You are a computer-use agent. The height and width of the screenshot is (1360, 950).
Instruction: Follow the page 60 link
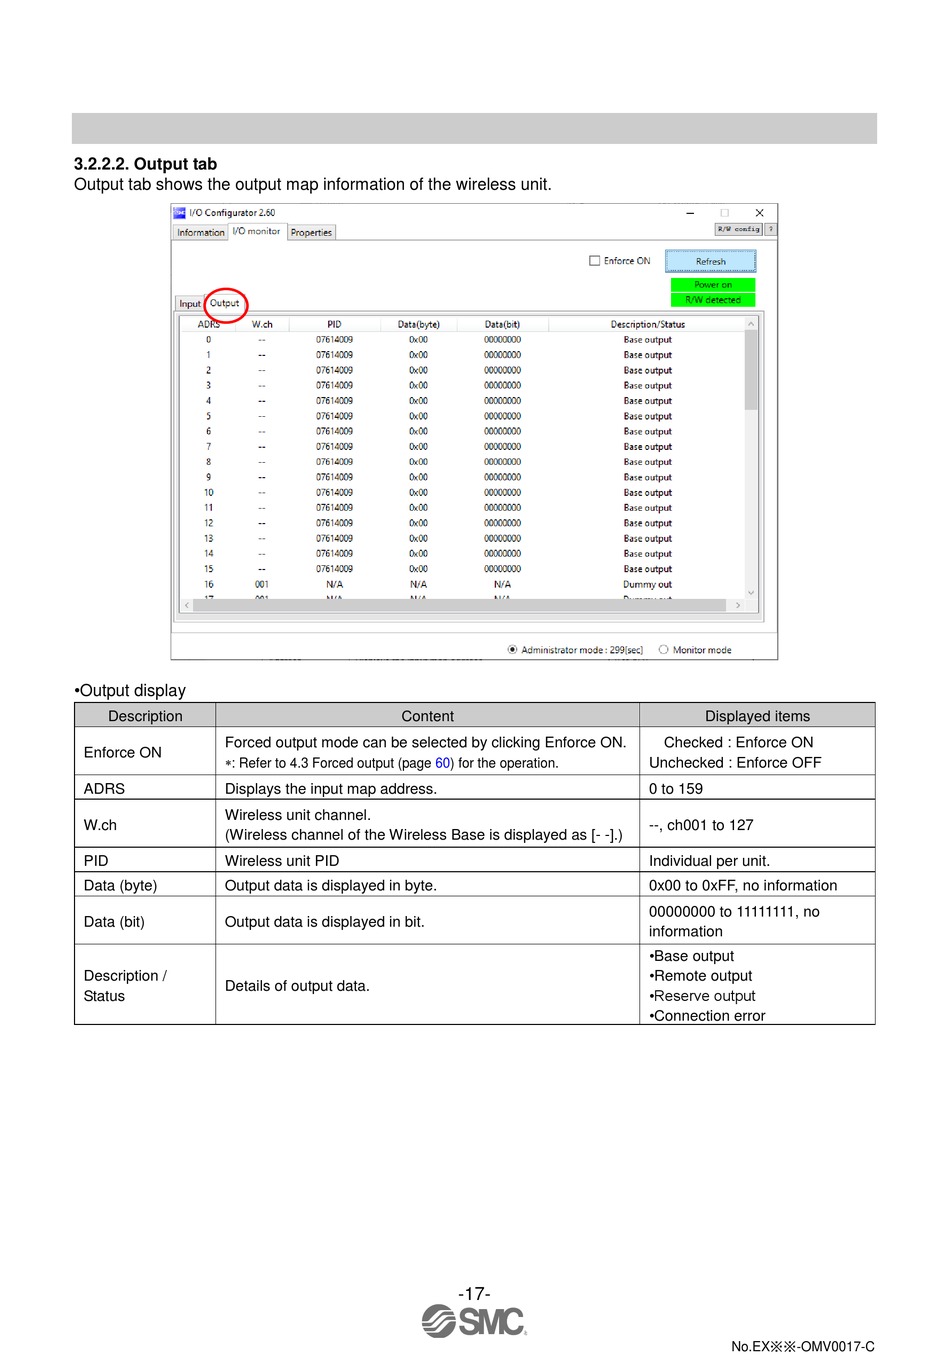tap(443, 763)
